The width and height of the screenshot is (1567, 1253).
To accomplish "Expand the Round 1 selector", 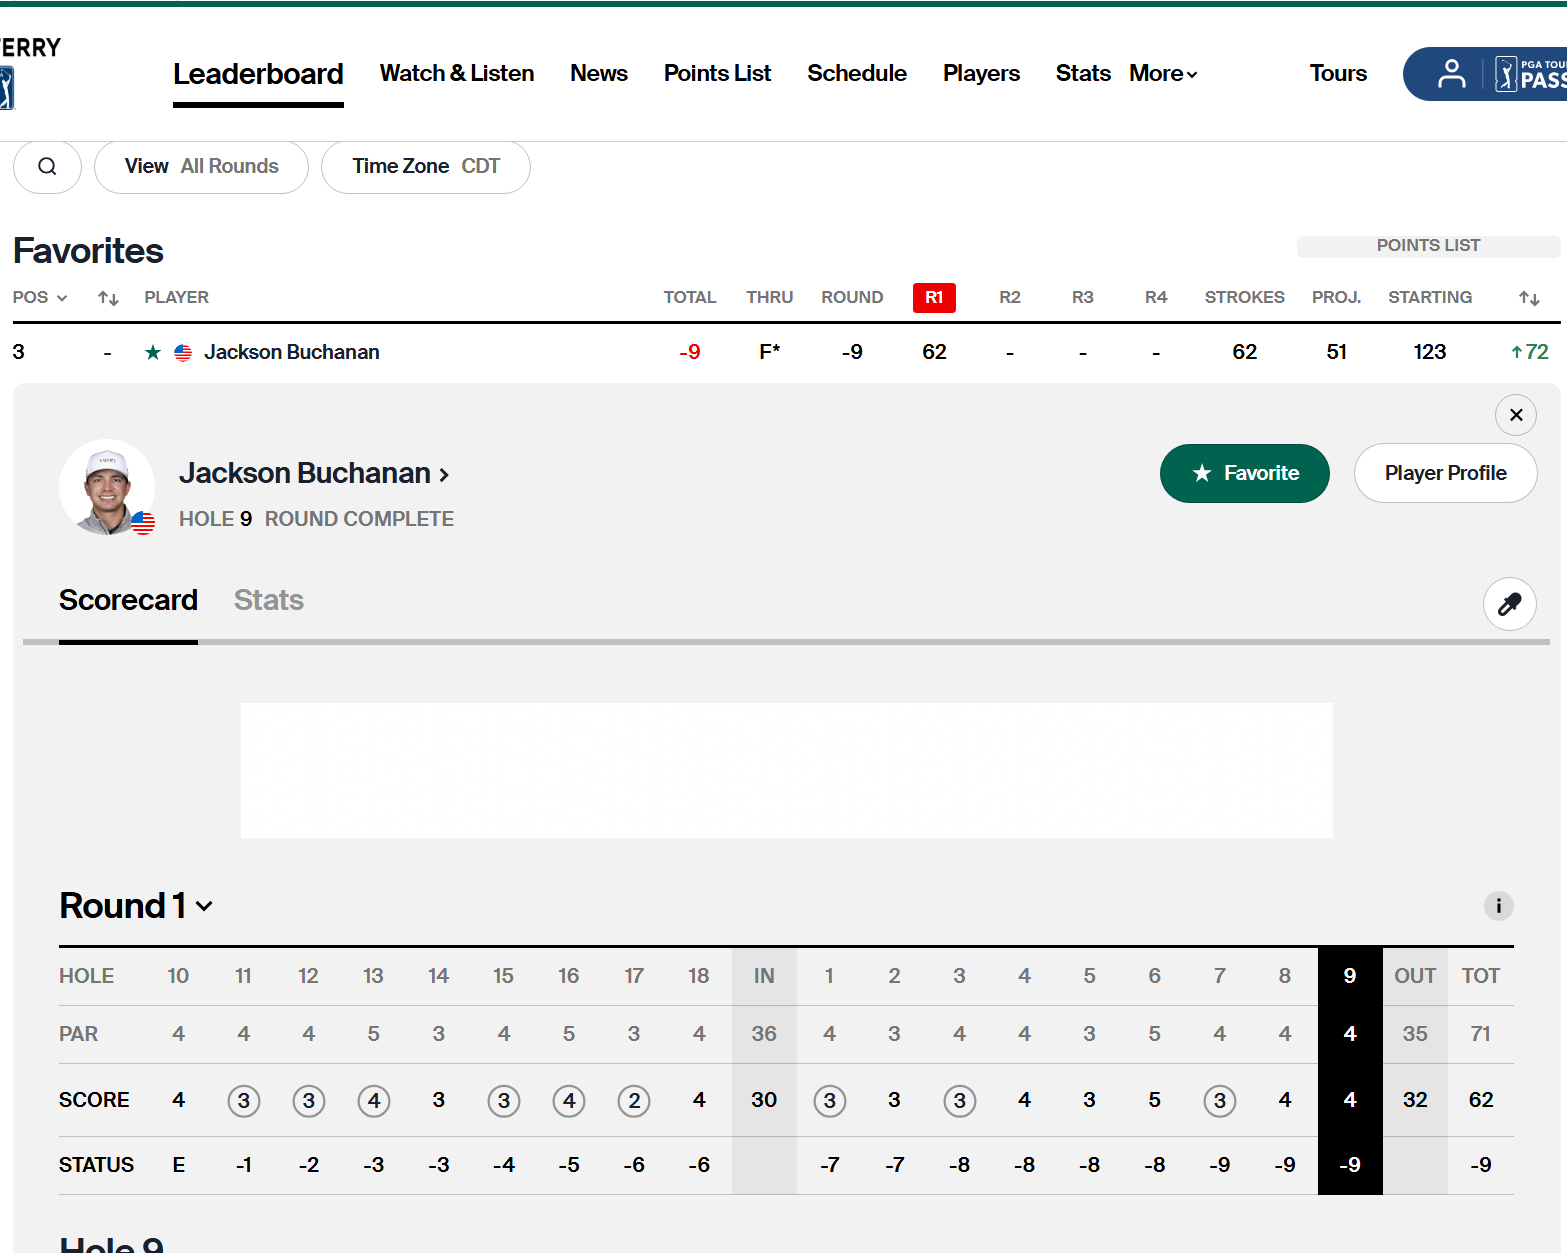I will (x=137, y=906).
